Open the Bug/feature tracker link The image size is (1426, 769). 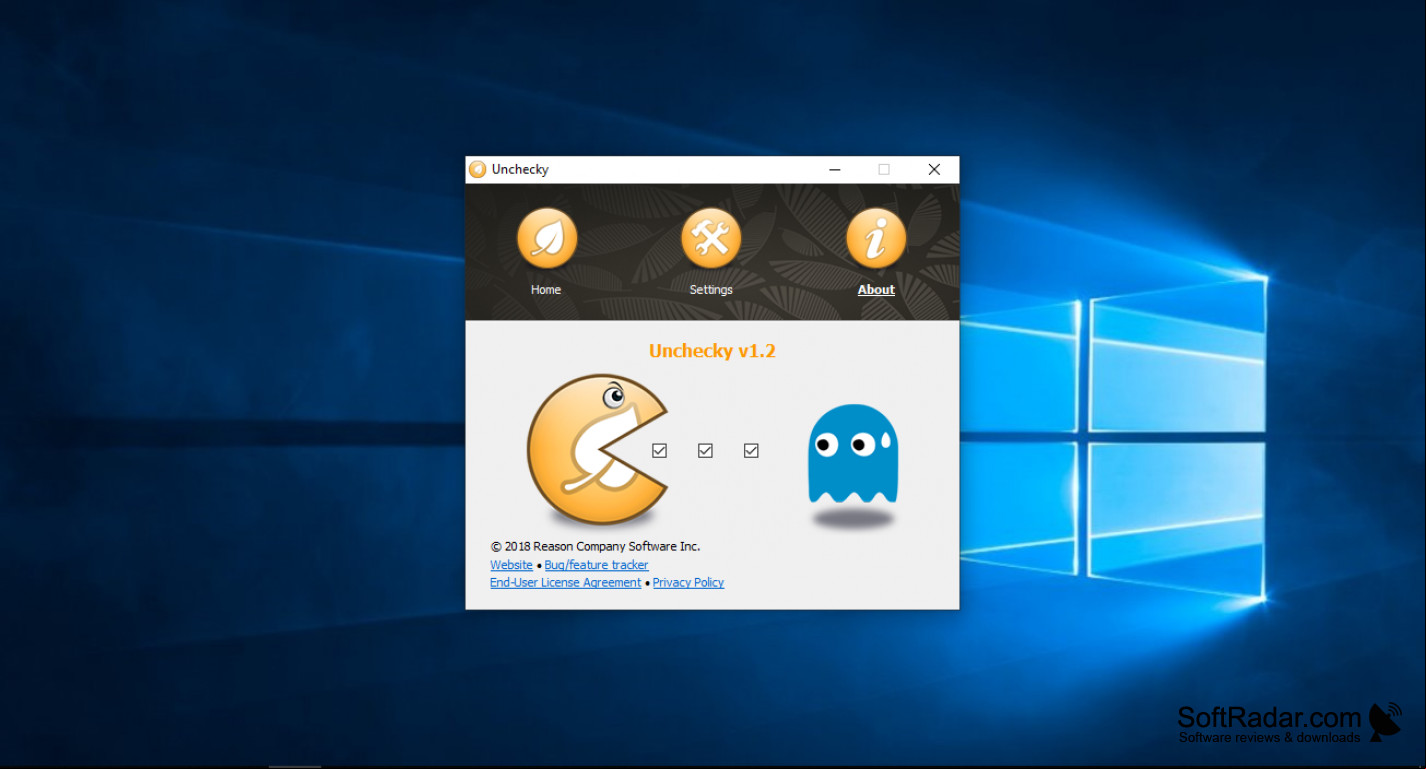pos(596,565)
